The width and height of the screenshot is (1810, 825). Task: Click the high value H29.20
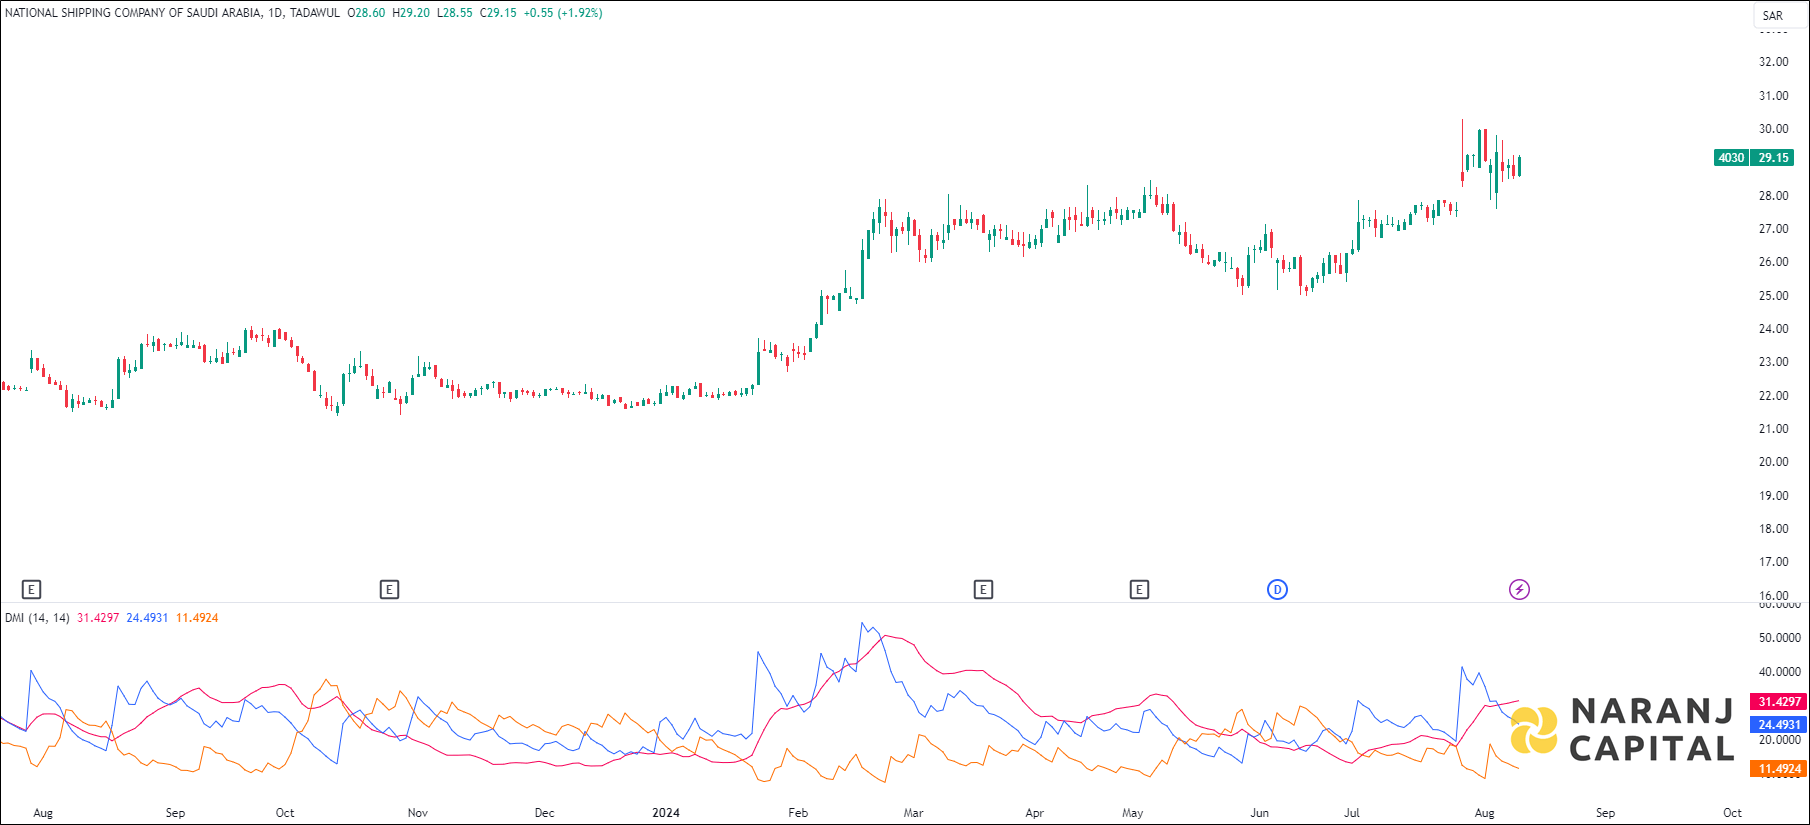pyautogui.click(x=411, y=13)
